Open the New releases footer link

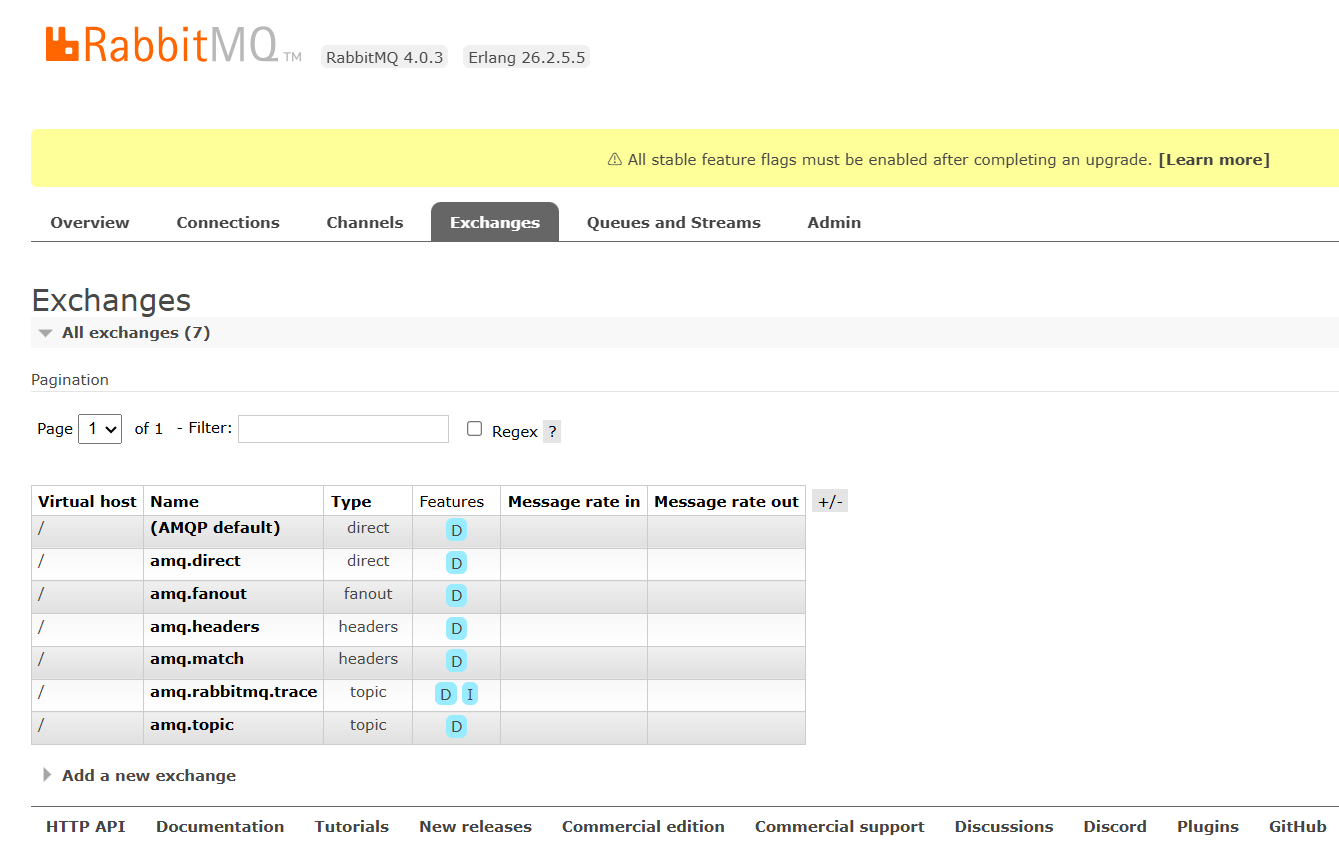click(x=475, y=827)
